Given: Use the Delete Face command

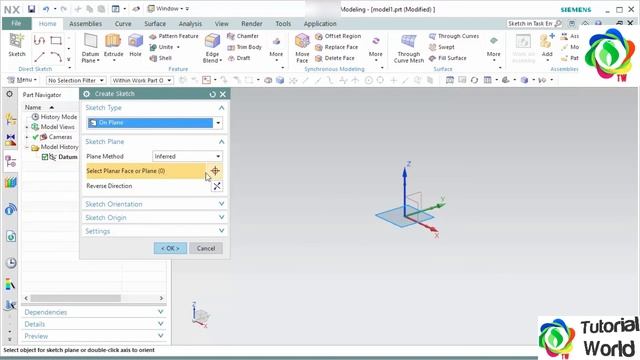Looking at the screenshot, I should click(335, 58).
